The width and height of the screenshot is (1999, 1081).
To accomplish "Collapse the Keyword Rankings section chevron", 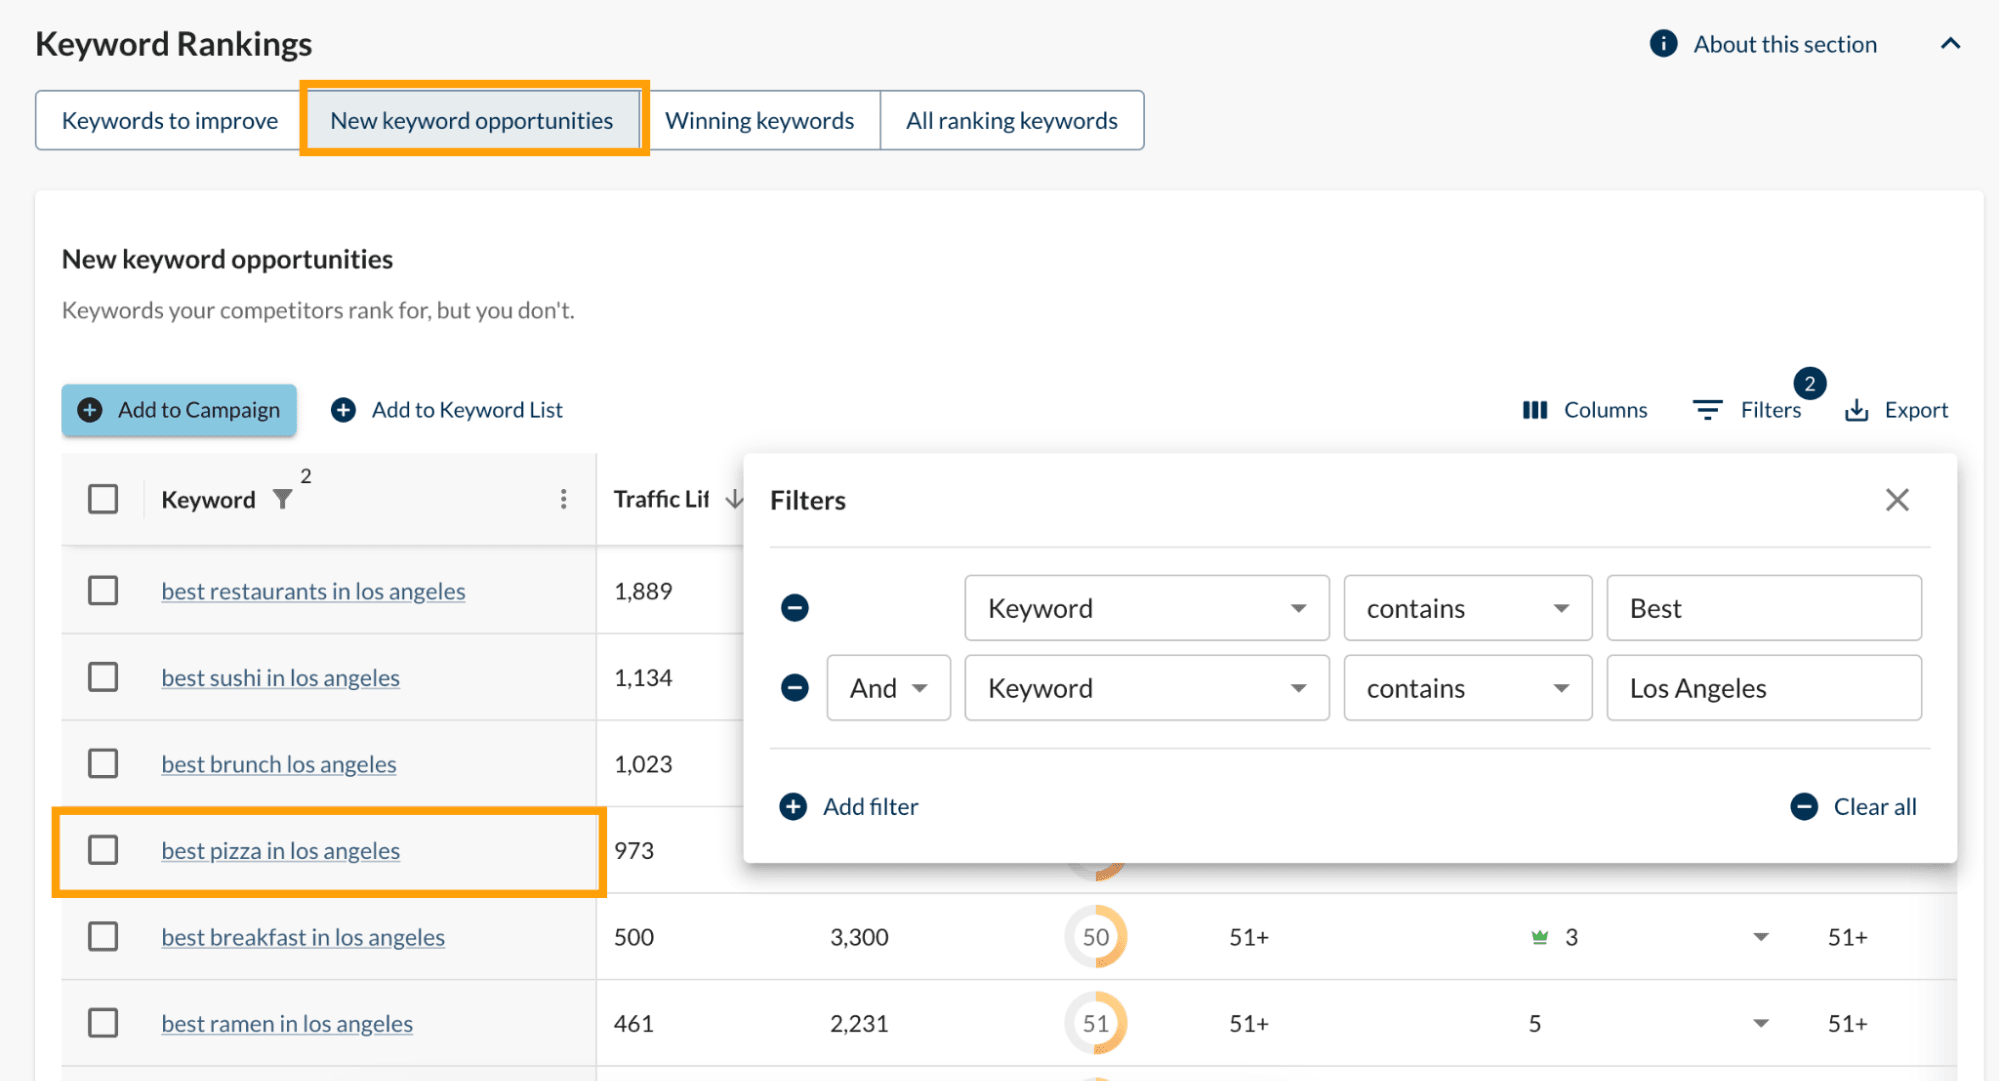I will pyautogui.click(x=1950, y=44).
